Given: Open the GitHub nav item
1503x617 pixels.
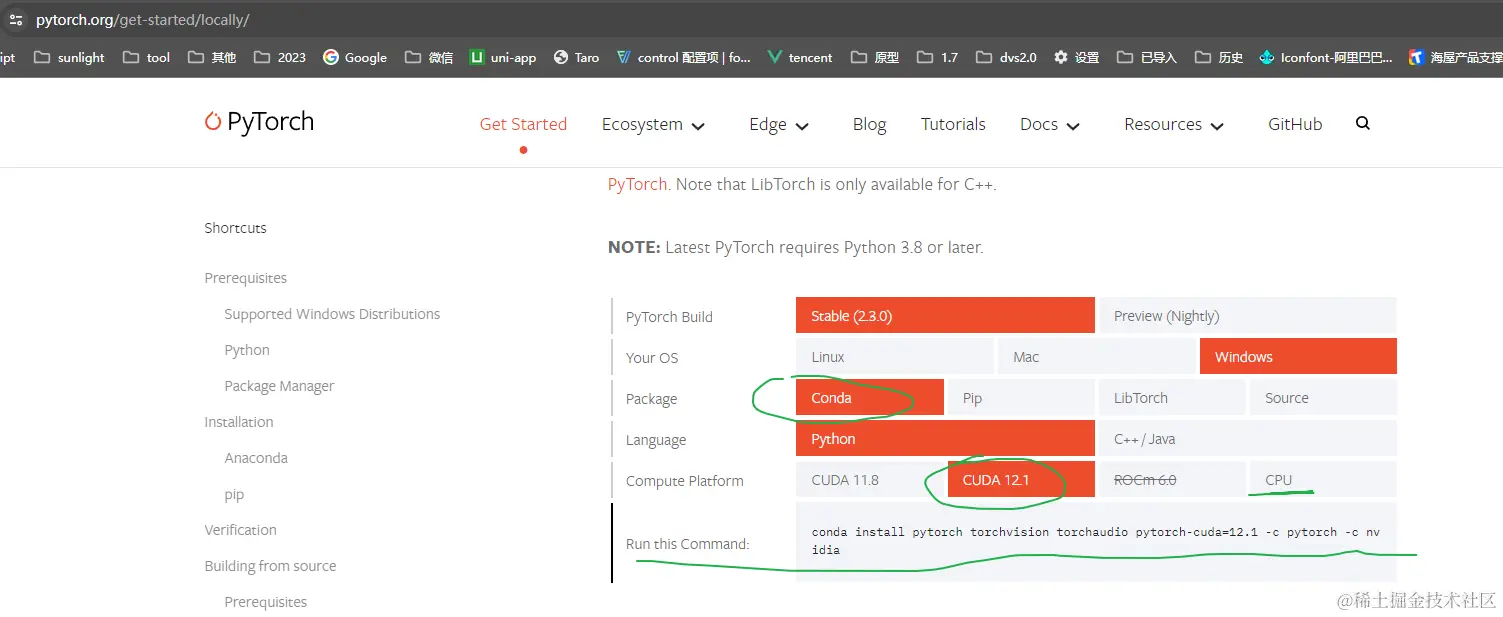Looking at the screenshot, I should click(x=1295, y=124).
